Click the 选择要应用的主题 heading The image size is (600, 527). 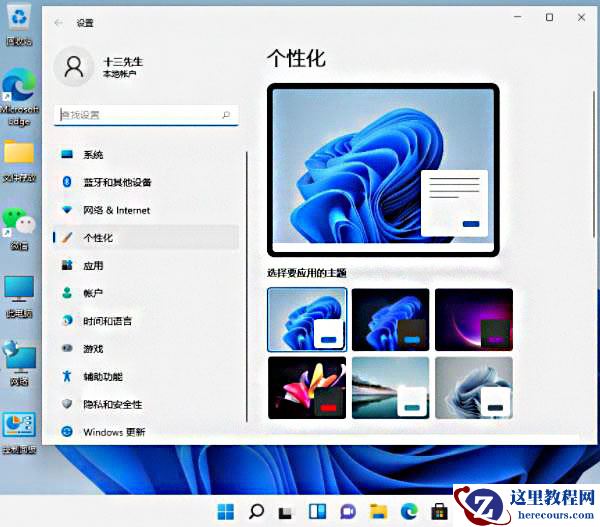pos(307,272)
